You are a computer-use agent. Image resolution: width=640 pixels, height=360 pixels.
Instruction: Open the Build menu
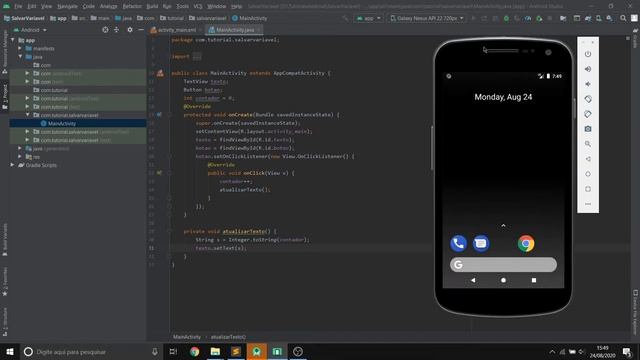pyautogui.click(x=152, y=7)
